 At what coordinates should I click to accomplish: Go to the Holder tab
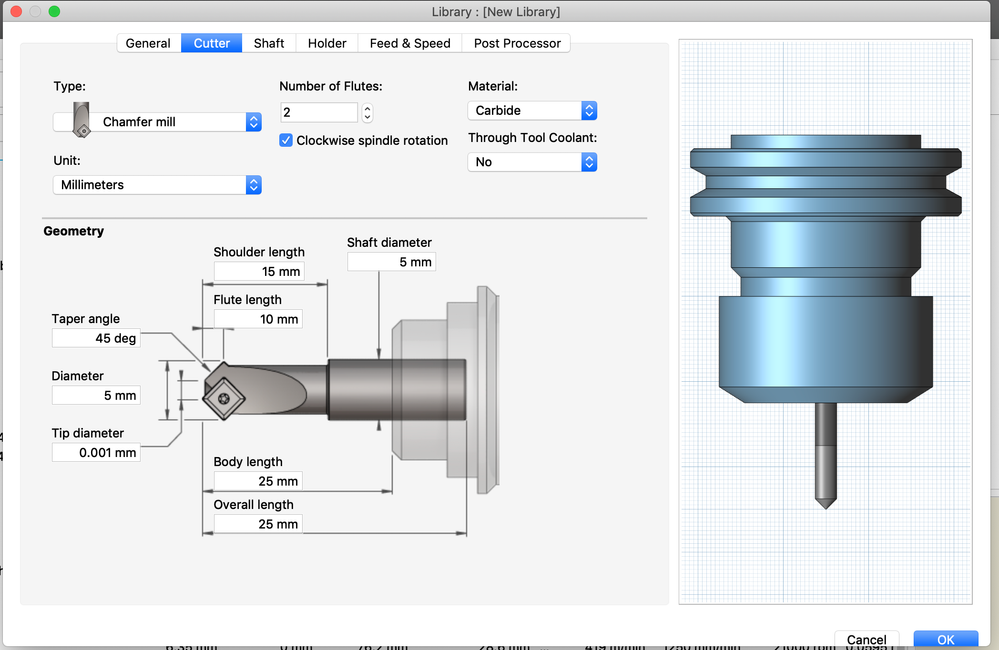(327, 43)
